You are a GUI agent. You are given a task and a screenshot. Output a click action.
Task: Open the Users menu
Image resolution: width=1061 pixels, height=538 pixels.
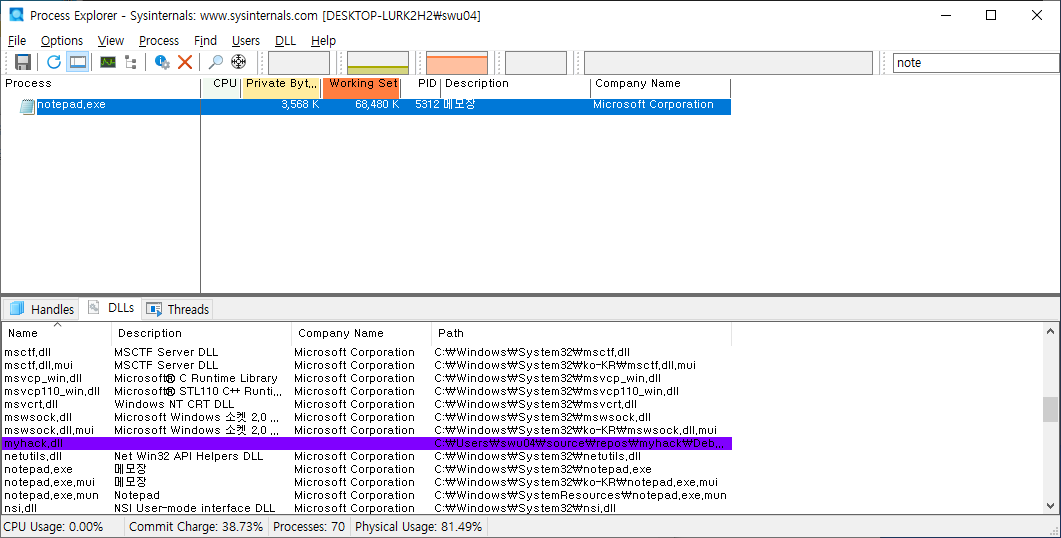click(246, 41)
